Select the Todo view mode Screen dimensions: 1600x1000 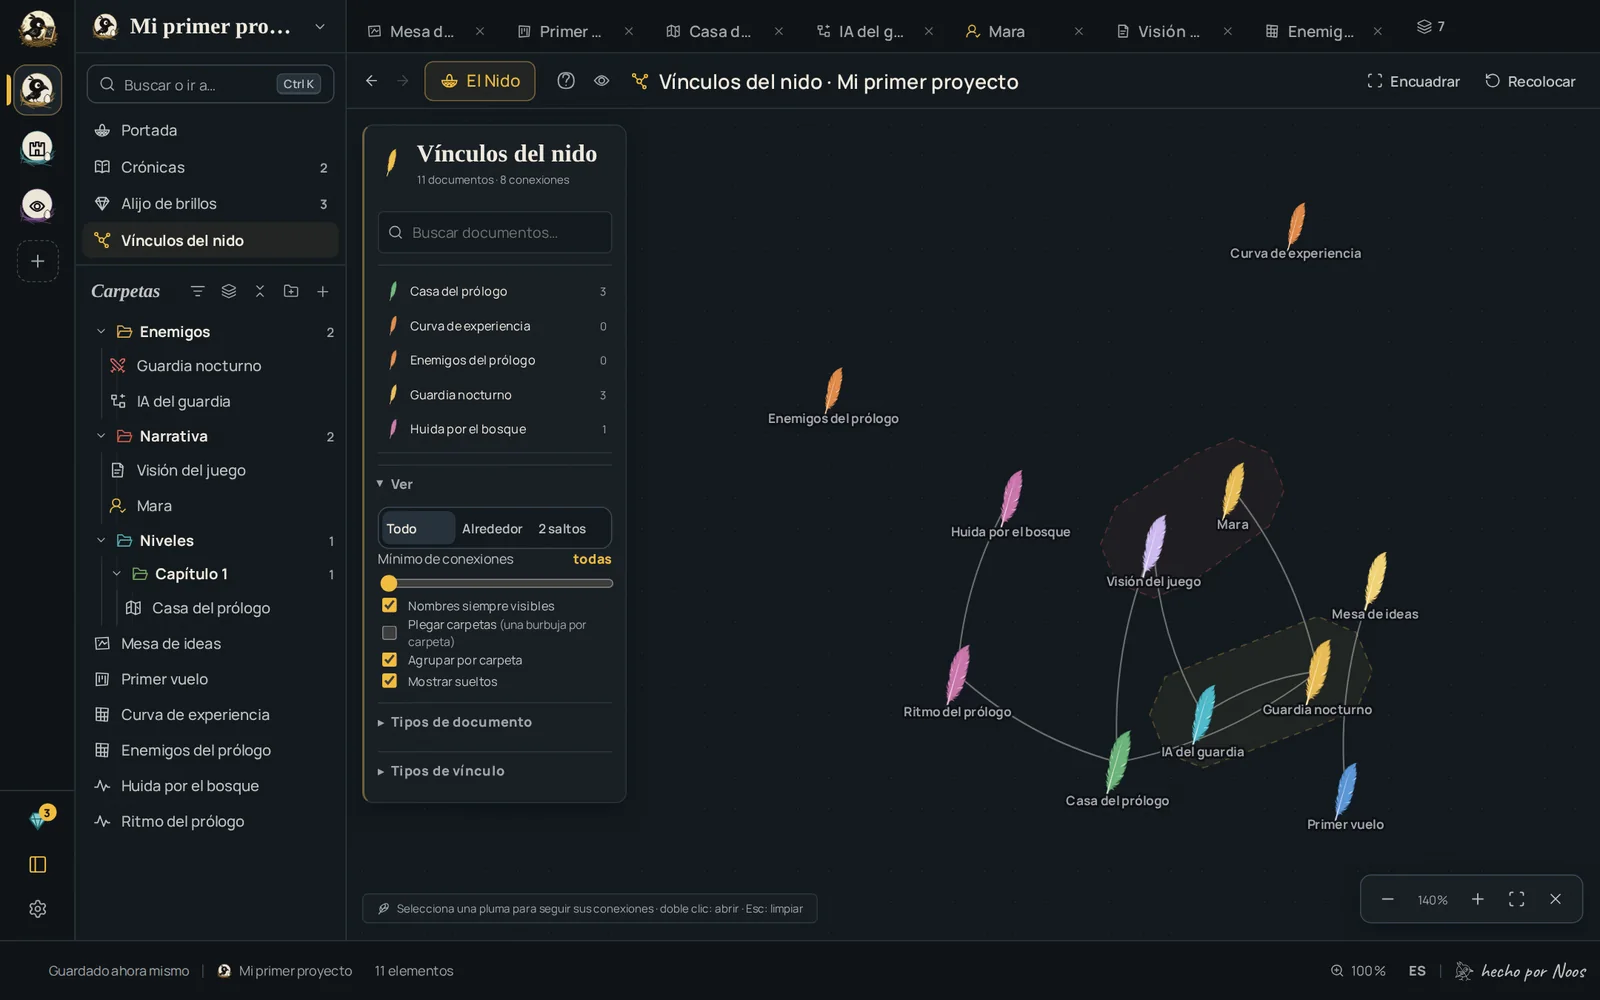417,528
